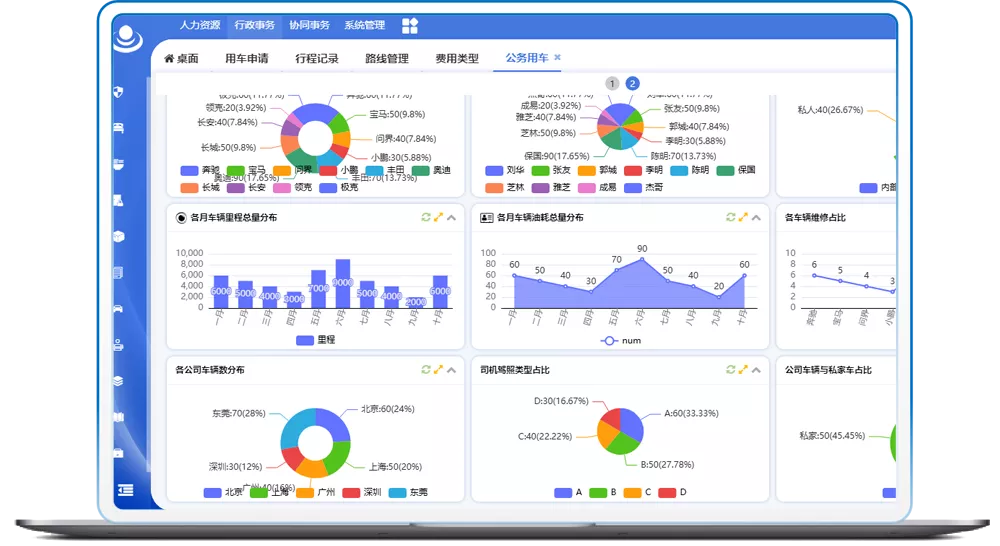This screenshot has width=1000, height=546.
Task: Toggle license type B legend
Action: (x=603, y=492)
